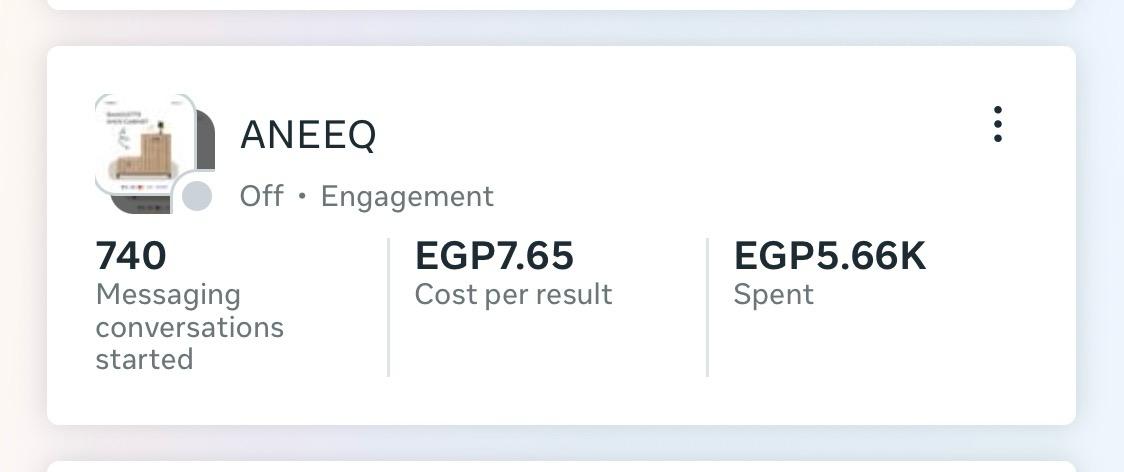Click the 740 results number
Viewport: 1124px width, 472px height.
point(131,256)
